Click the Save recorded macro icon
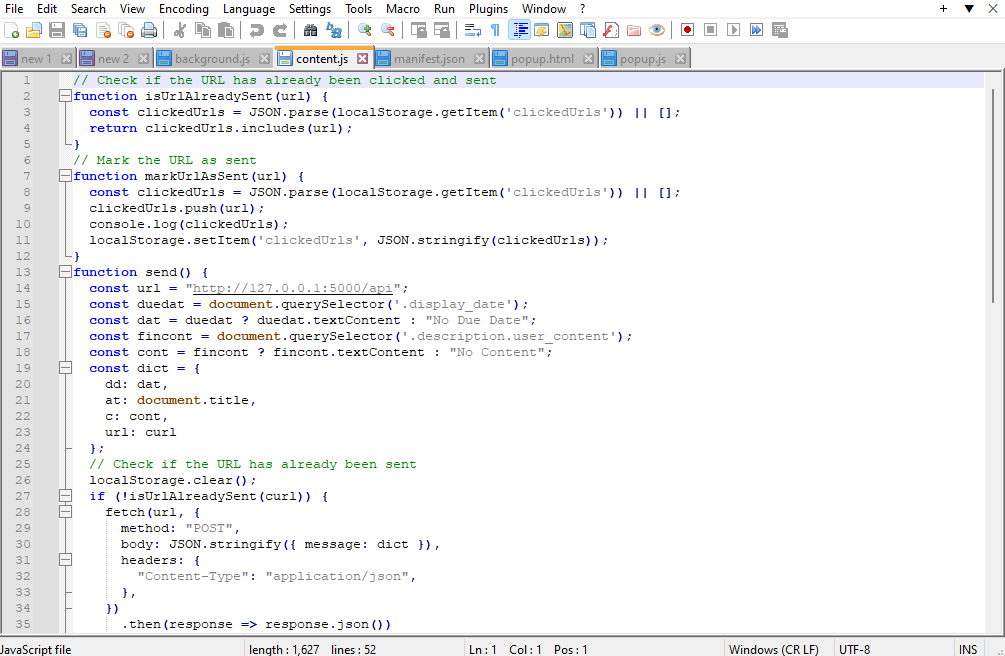The image size is (1005, 656). [x=779, y=30]
